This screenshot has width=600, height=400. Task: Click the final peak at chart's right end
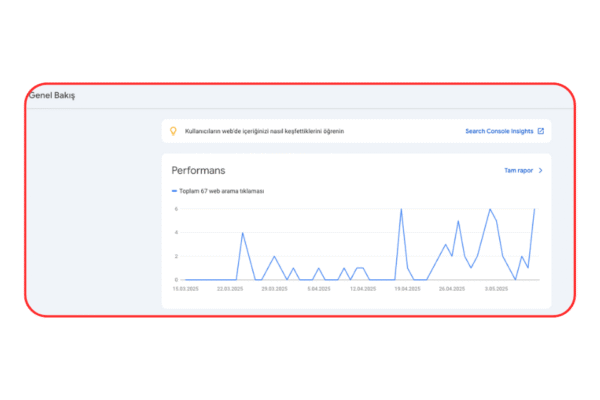point(535,210)
